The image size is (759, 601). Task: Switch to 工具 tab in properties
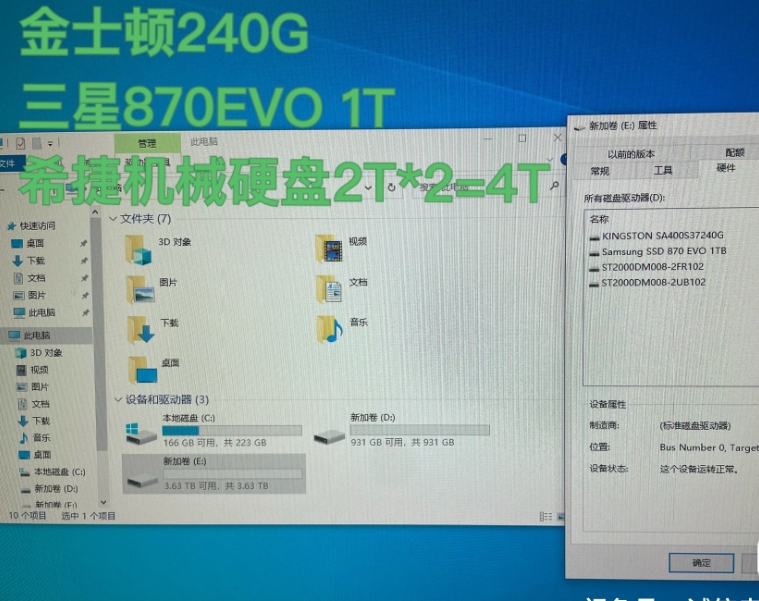pyautogui.click(x=663, y=170)
